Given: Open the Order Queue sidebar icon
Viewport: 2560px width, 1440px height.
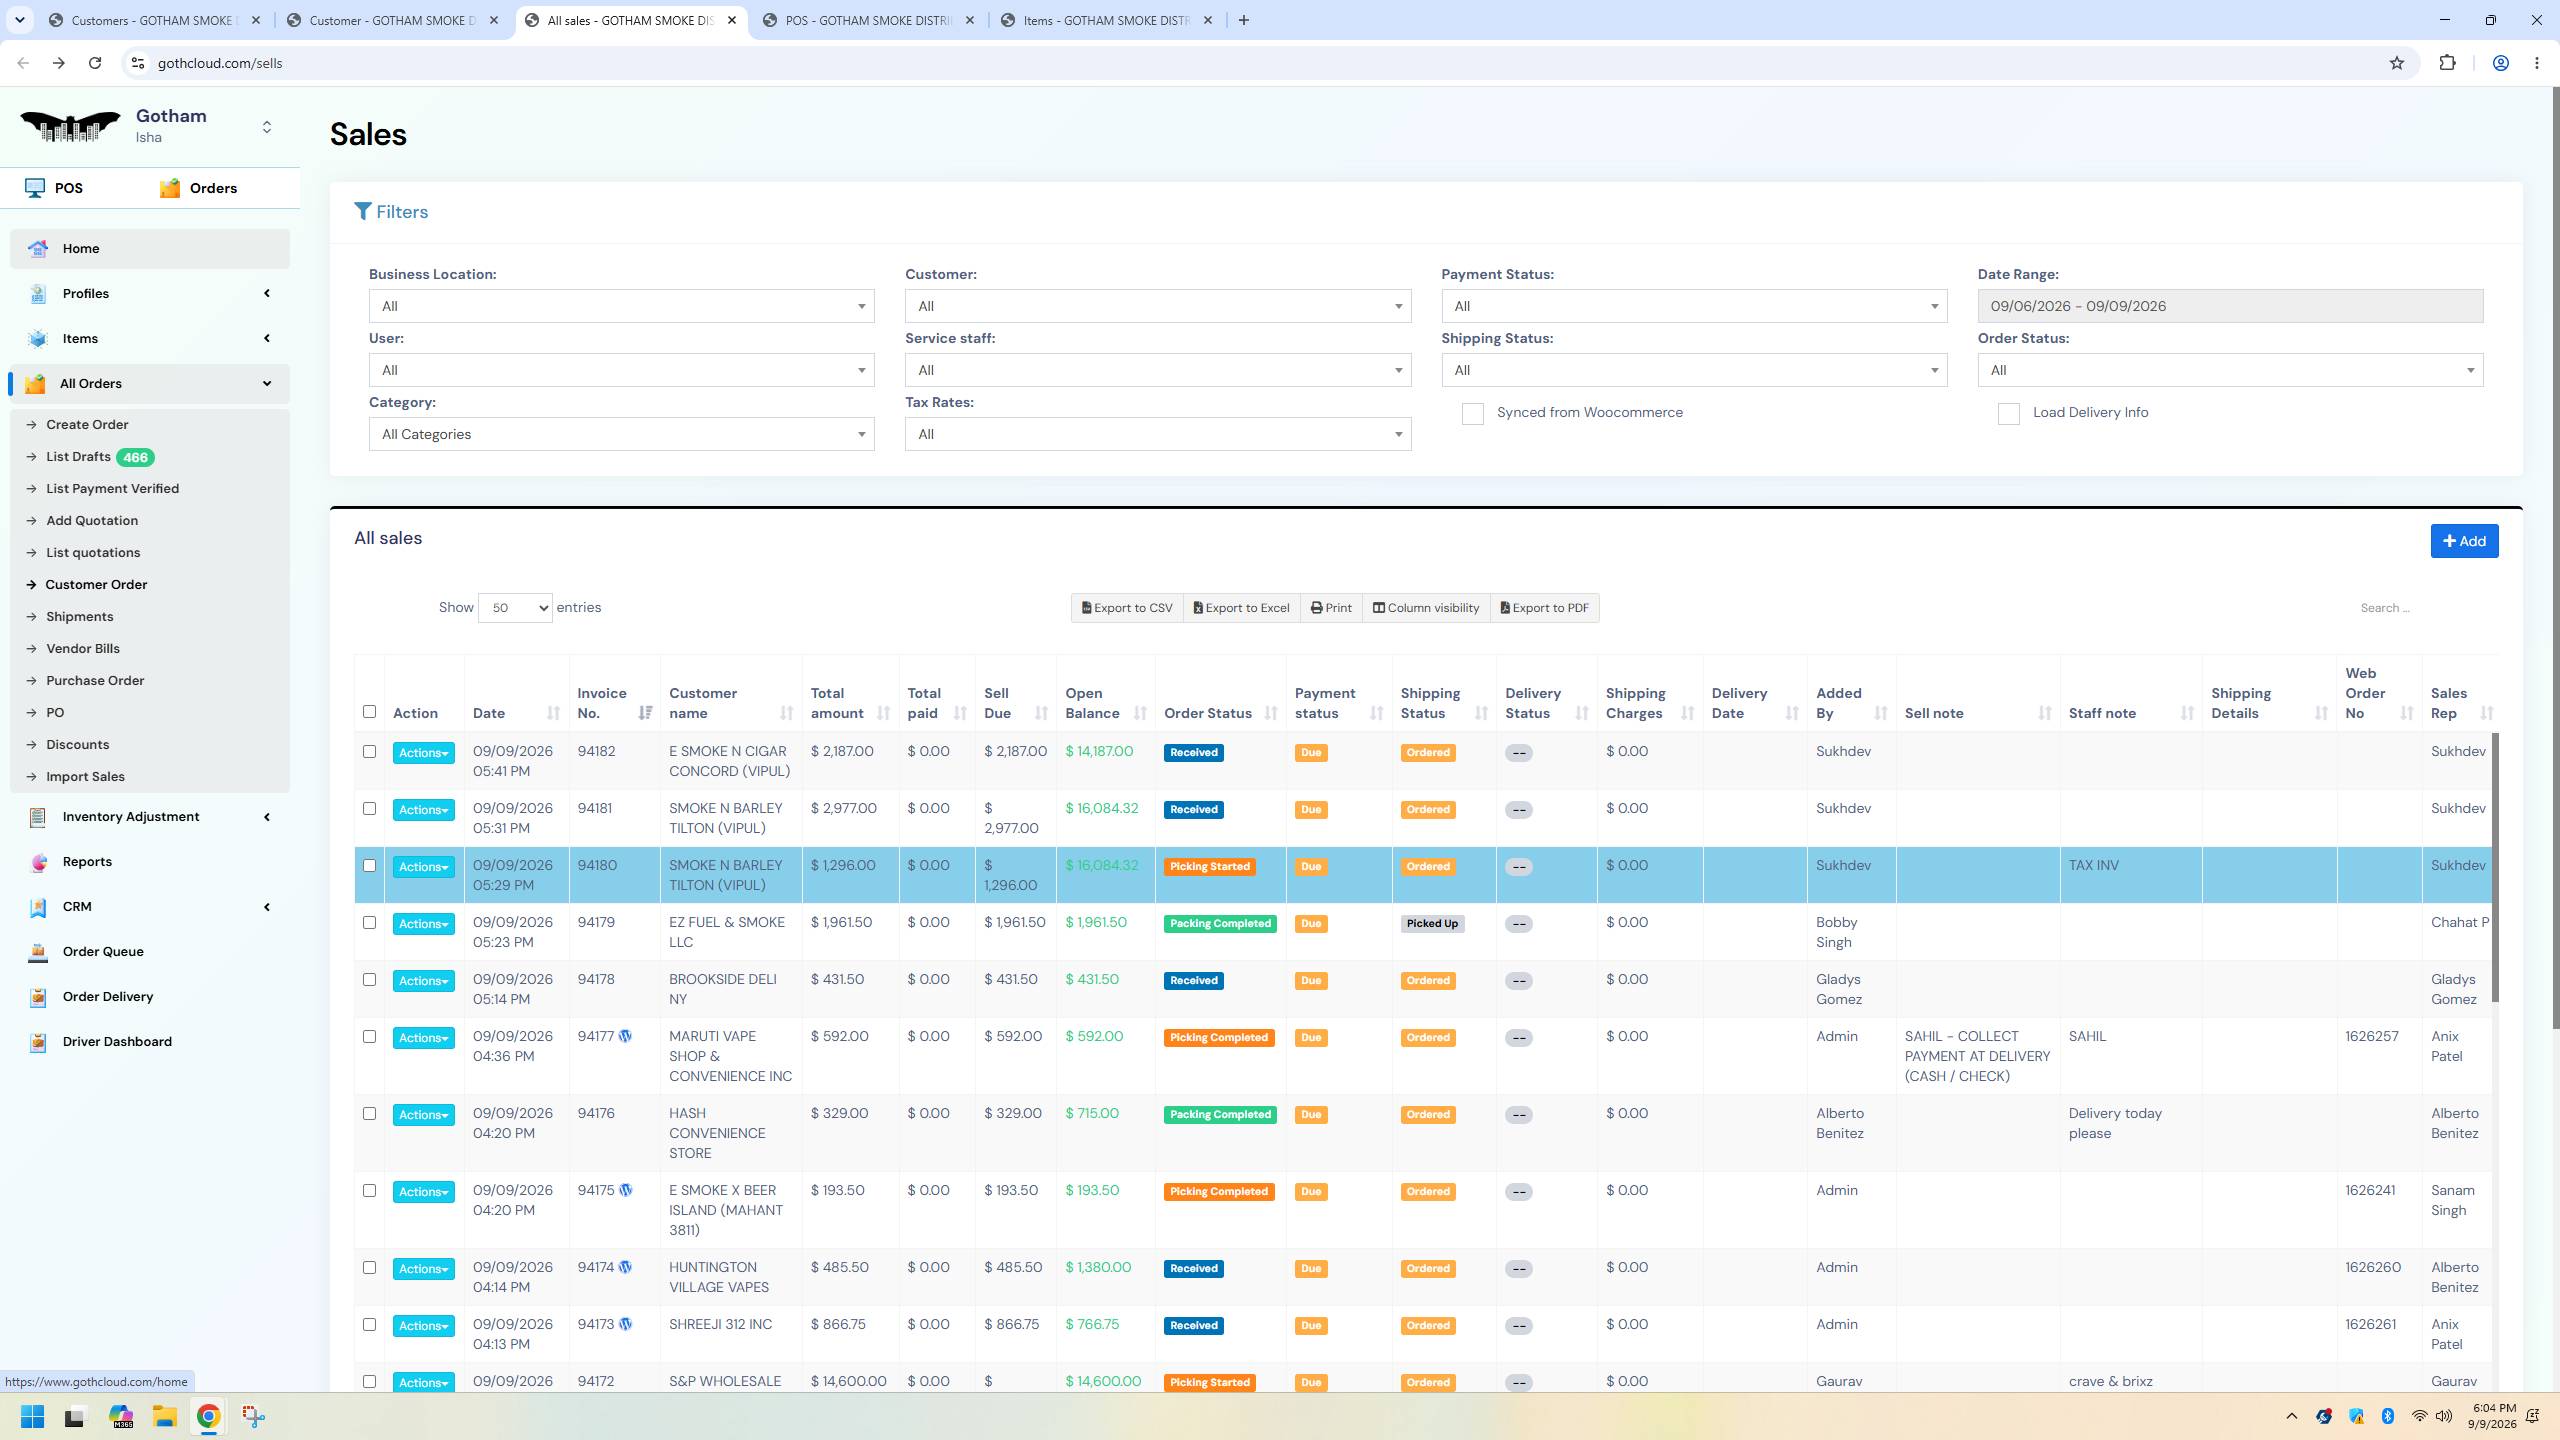Looking at the screenshot, I should 38,952.
